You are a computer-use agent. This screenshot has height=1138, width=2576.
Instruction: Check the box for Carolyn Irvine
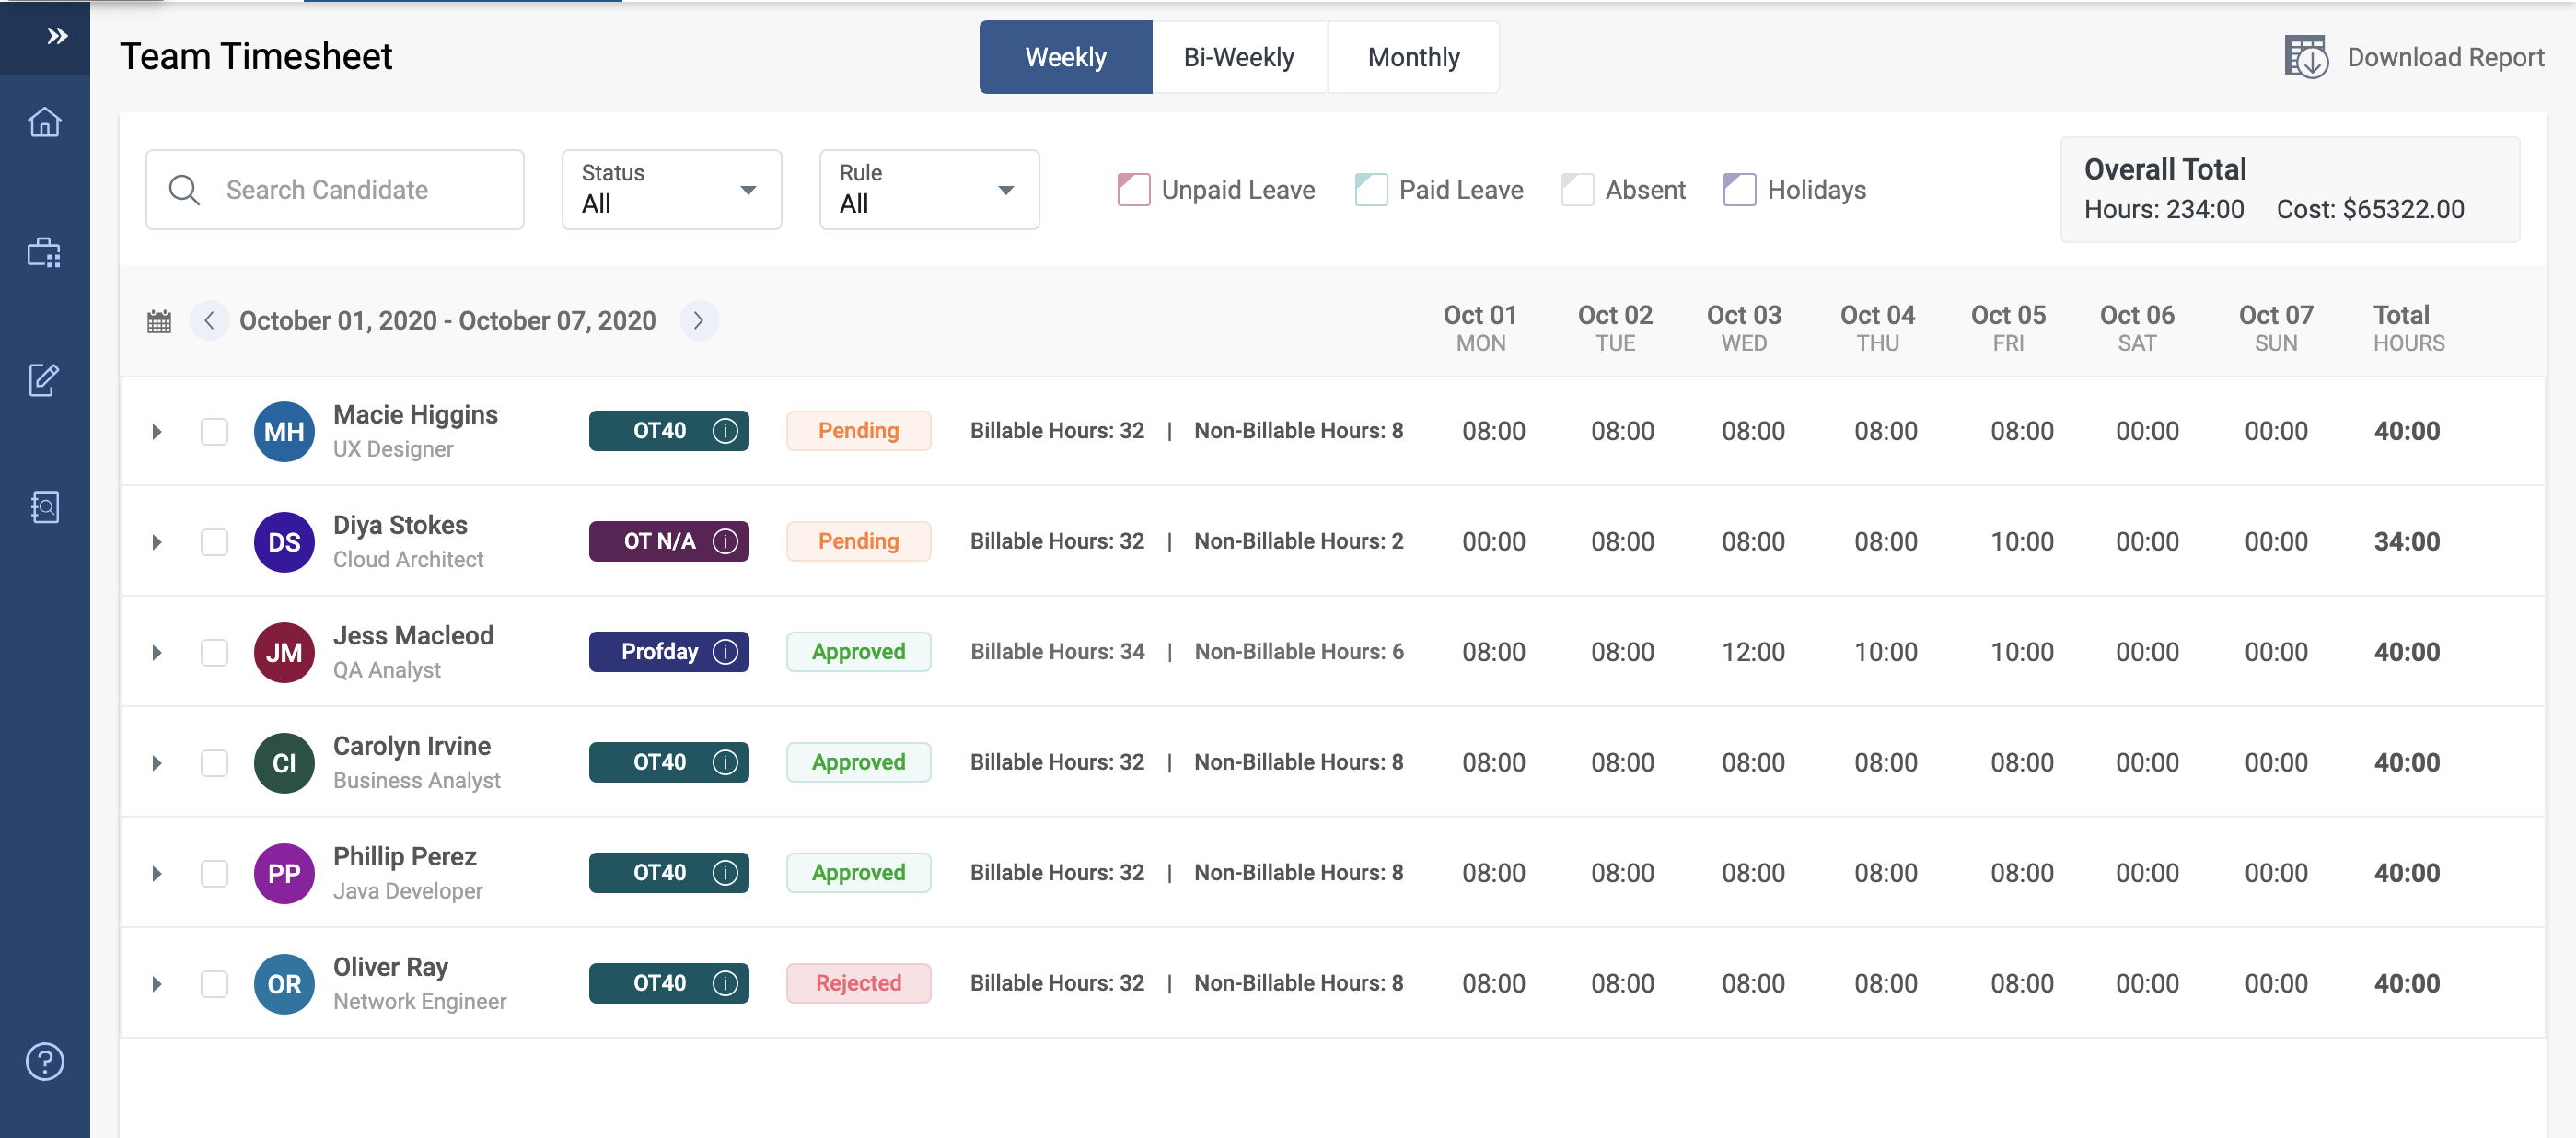214,763
